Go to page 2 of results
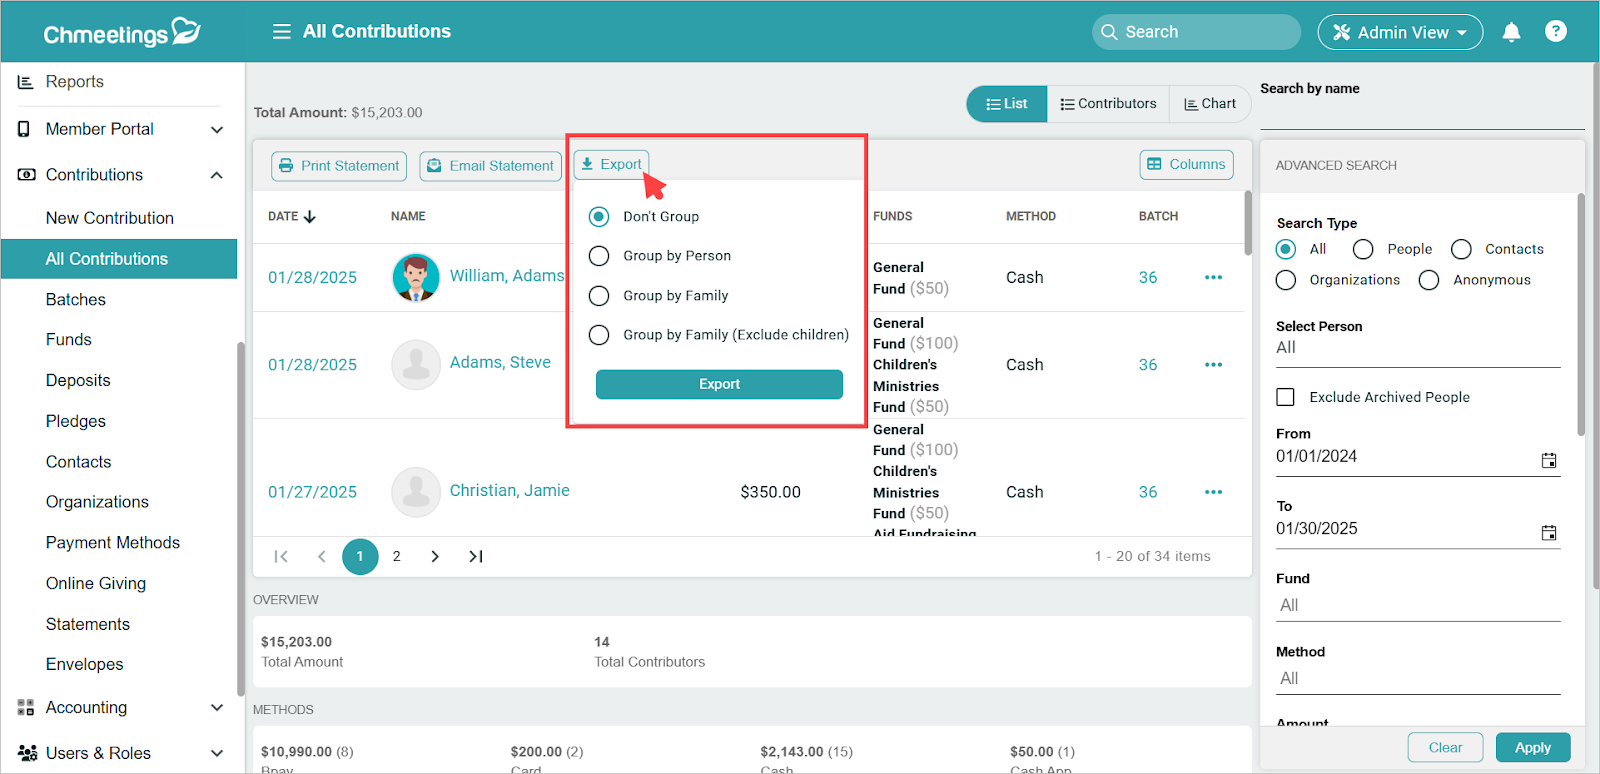 pos(397,557)
